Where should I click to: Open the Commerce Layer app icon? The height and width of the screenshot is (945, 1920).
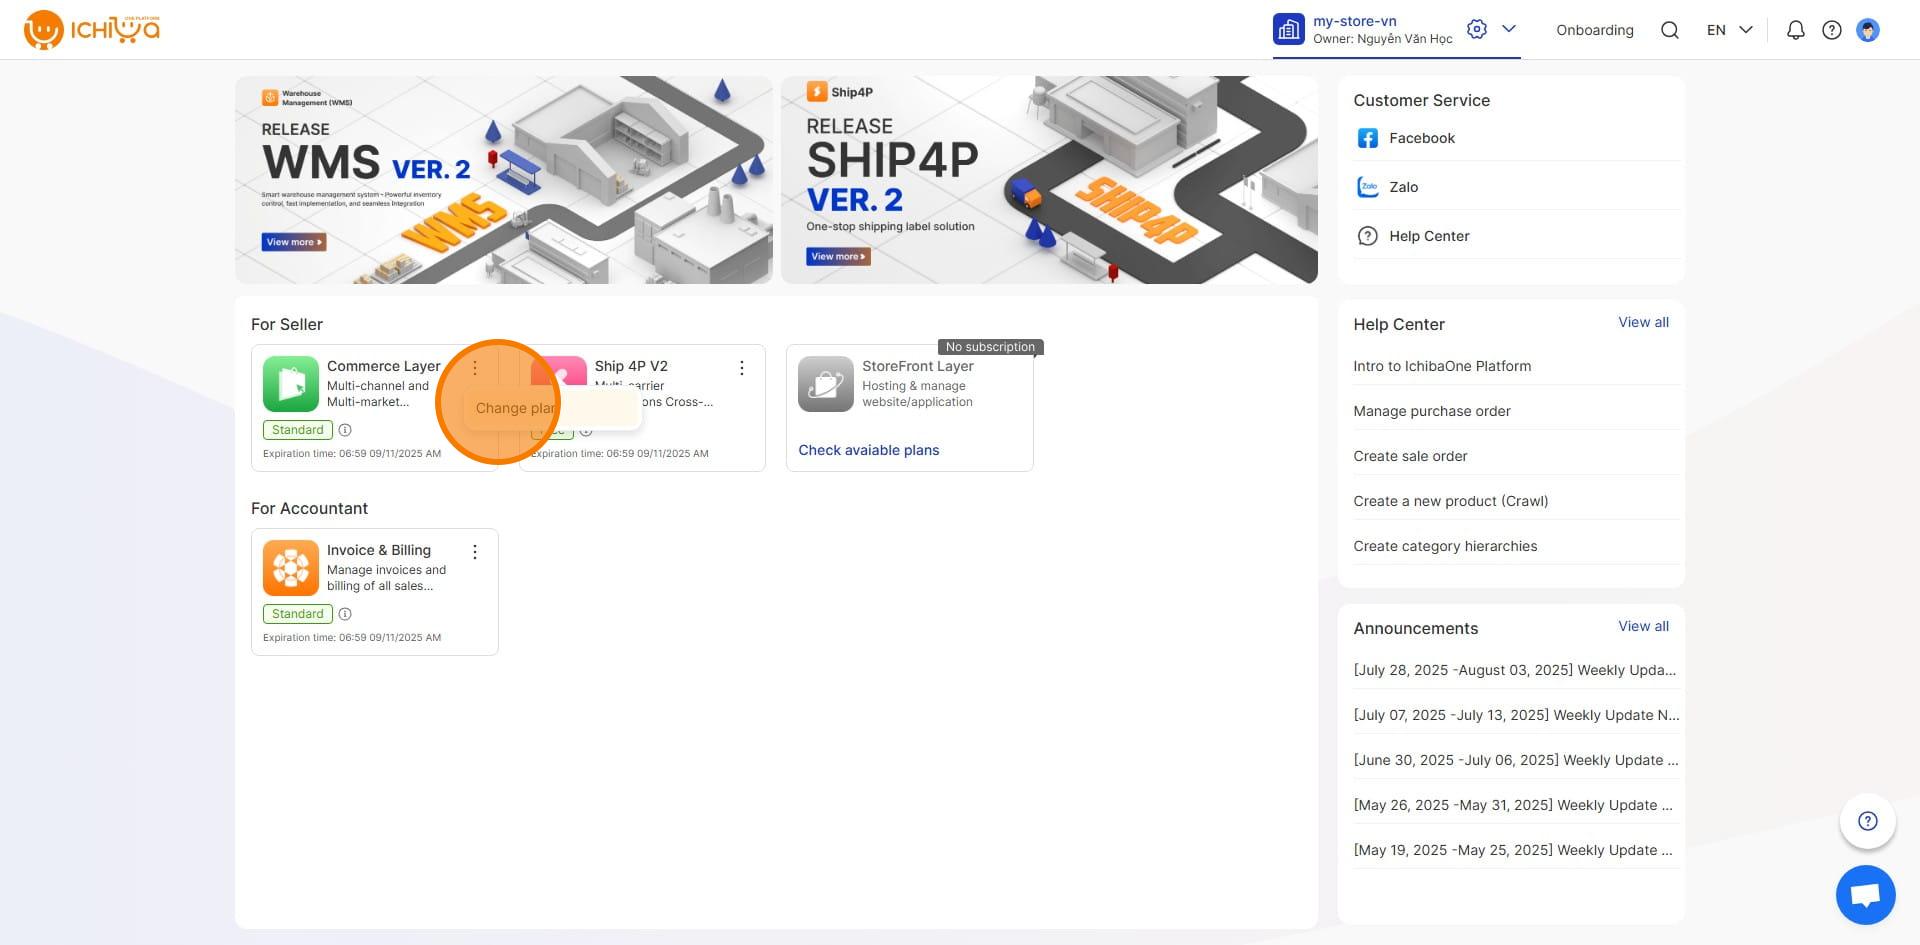[291, 384]
